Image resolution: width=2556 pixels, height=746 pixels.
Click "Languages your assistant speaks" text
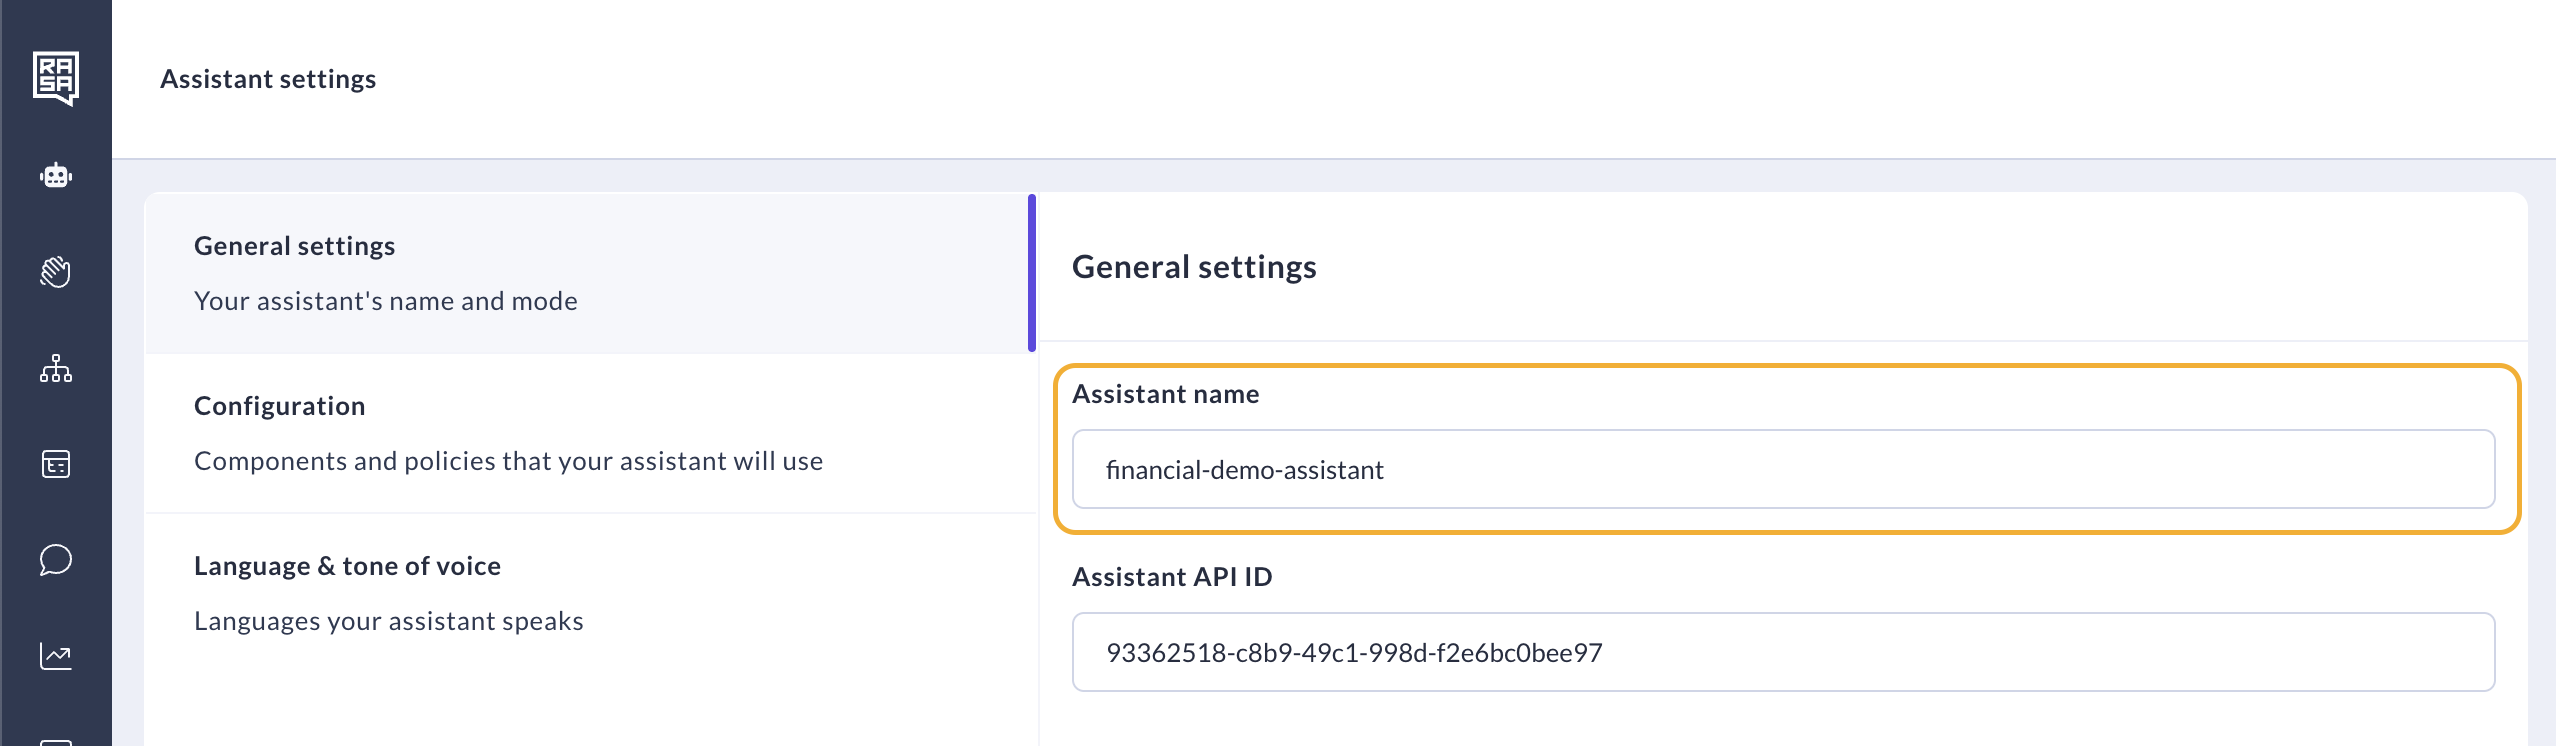pyautogui.click(x=388, y=621)
